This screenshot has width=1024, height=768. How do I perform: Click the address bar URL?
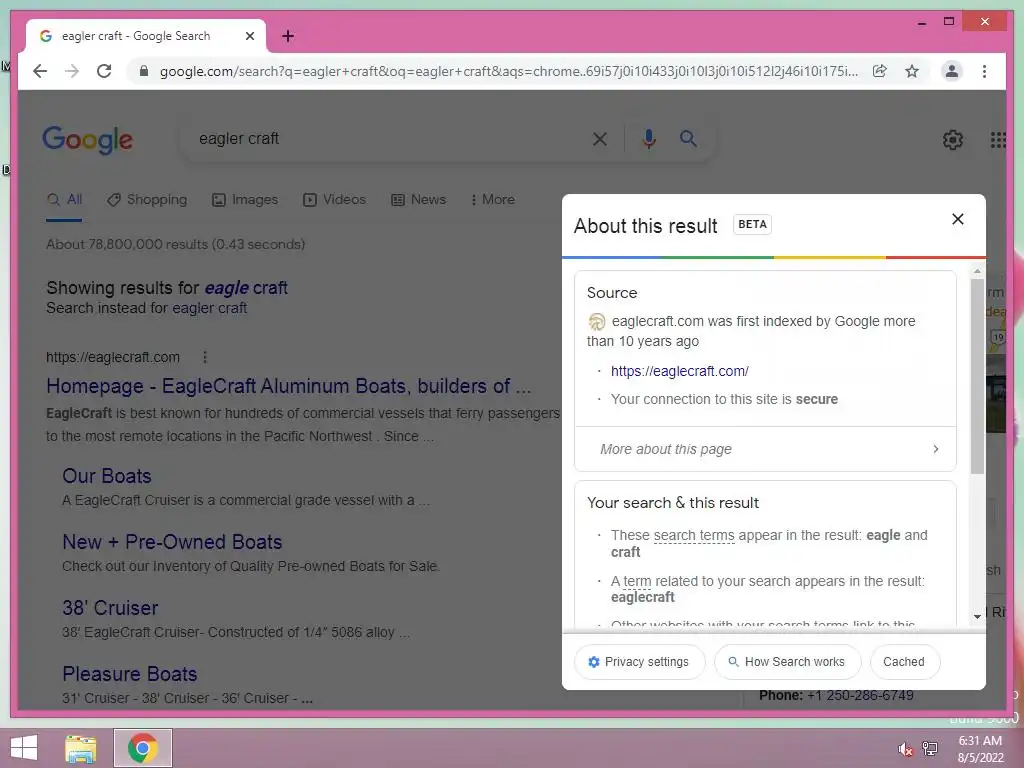pyautogui.click(x=508, y=71)
